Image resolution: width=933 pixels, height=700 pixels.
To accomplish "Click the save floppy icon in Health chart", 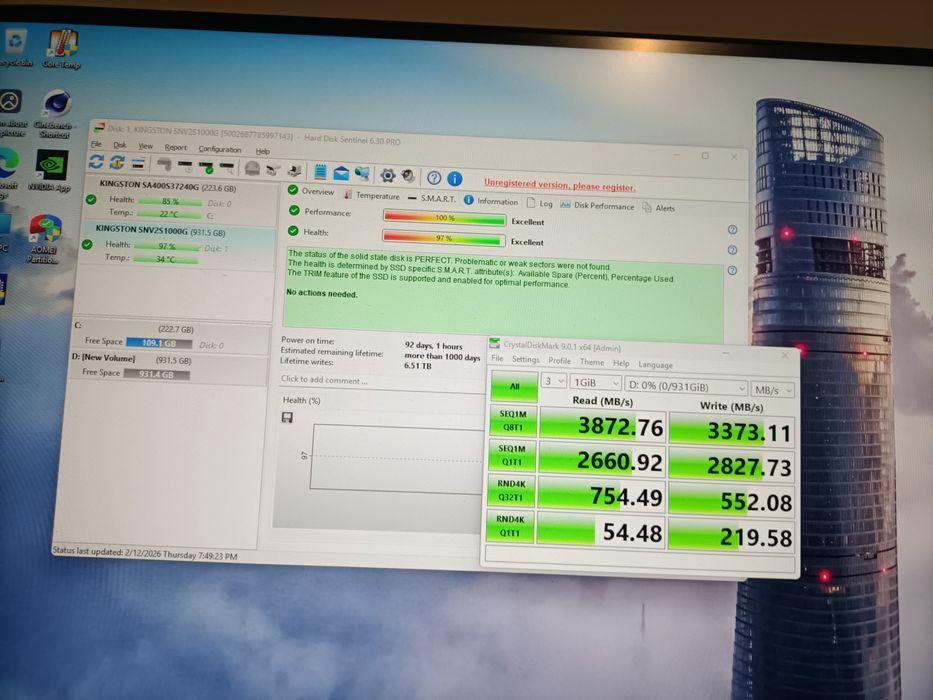I will pos(287,418).
